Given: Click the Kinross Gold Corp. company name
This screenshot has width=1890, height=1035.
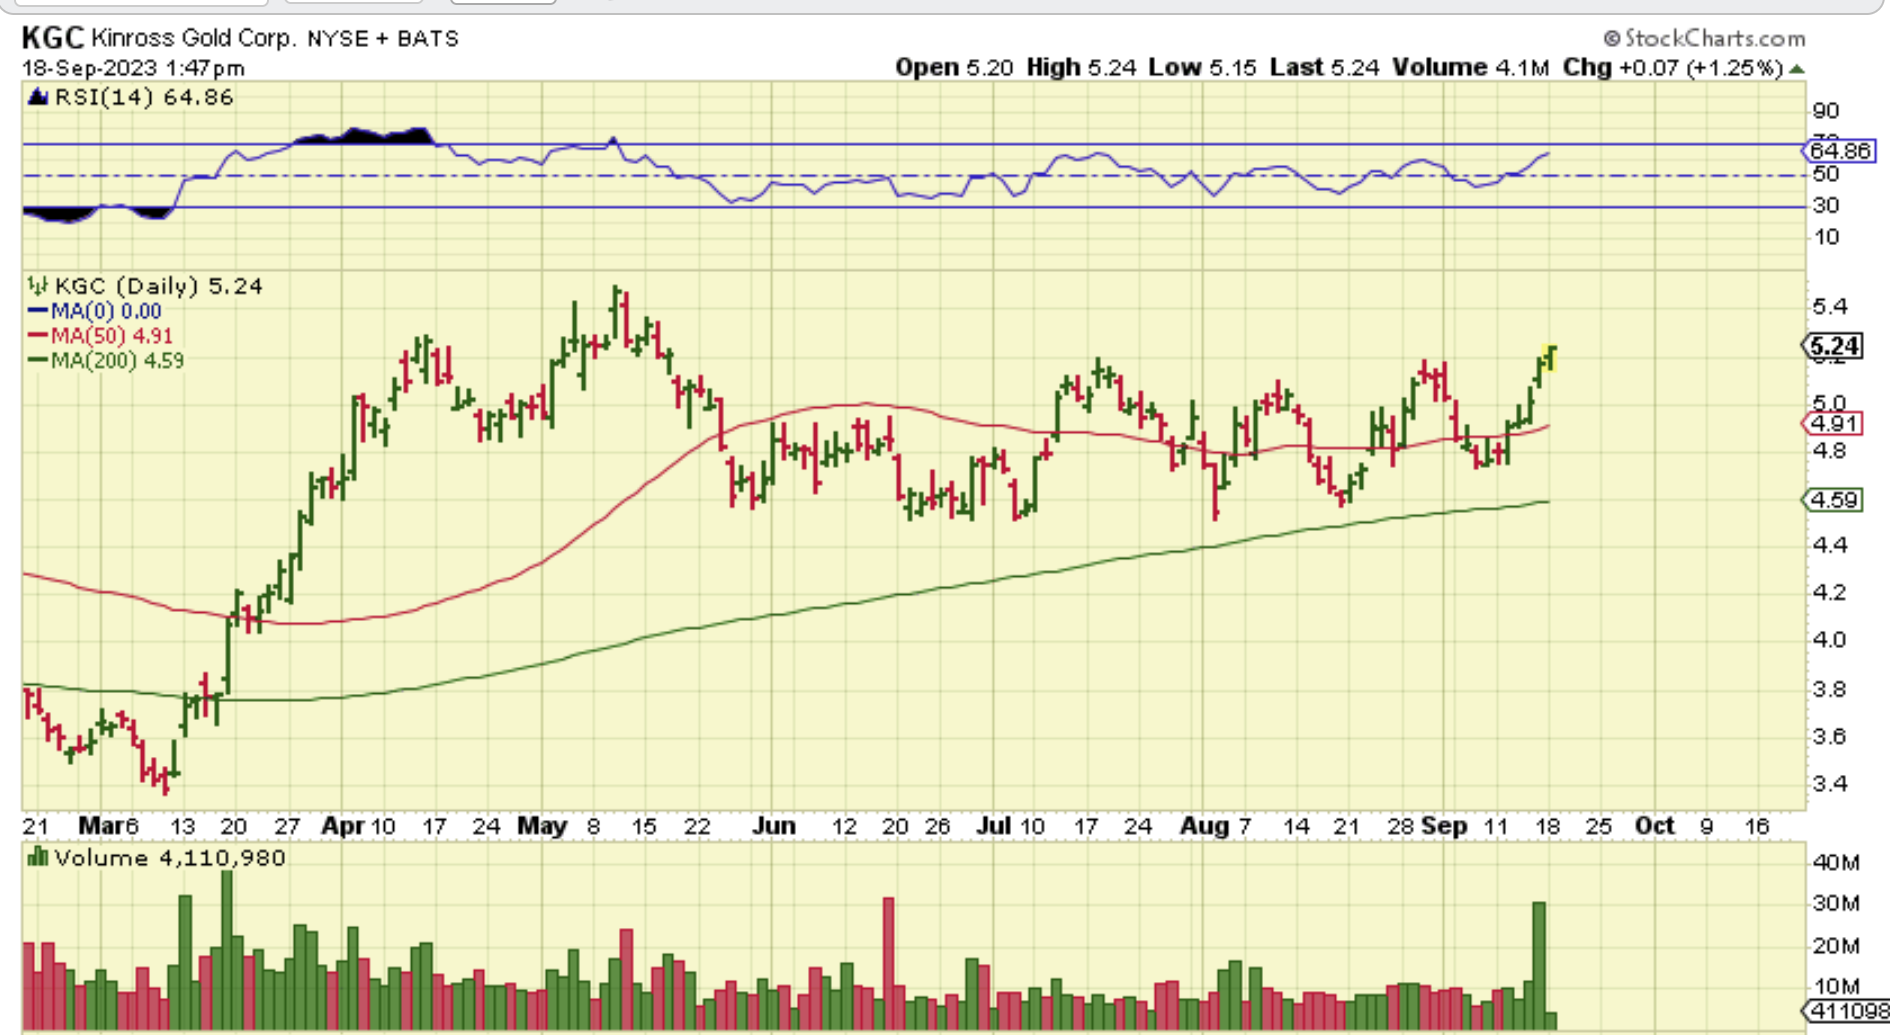Looking at the screenshot, I should point(194,38).
